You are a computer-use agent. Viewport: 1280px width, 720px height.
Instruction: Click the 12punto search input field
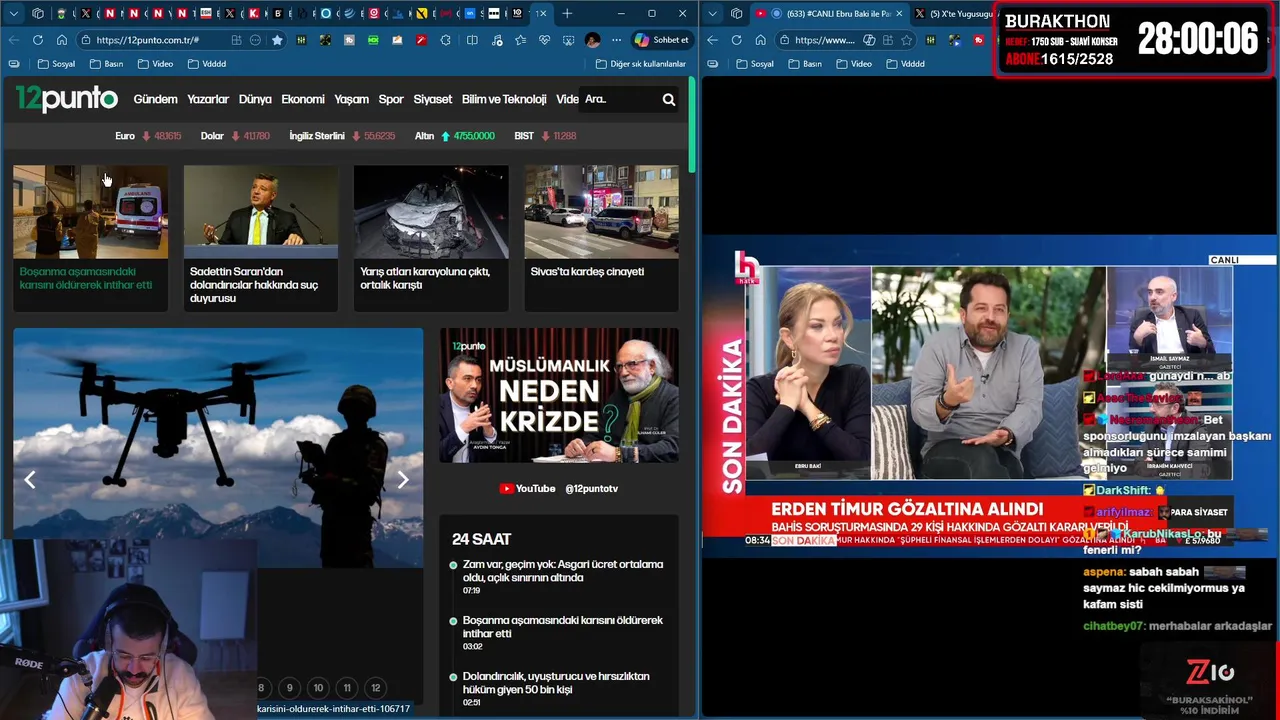coord(620,99)
